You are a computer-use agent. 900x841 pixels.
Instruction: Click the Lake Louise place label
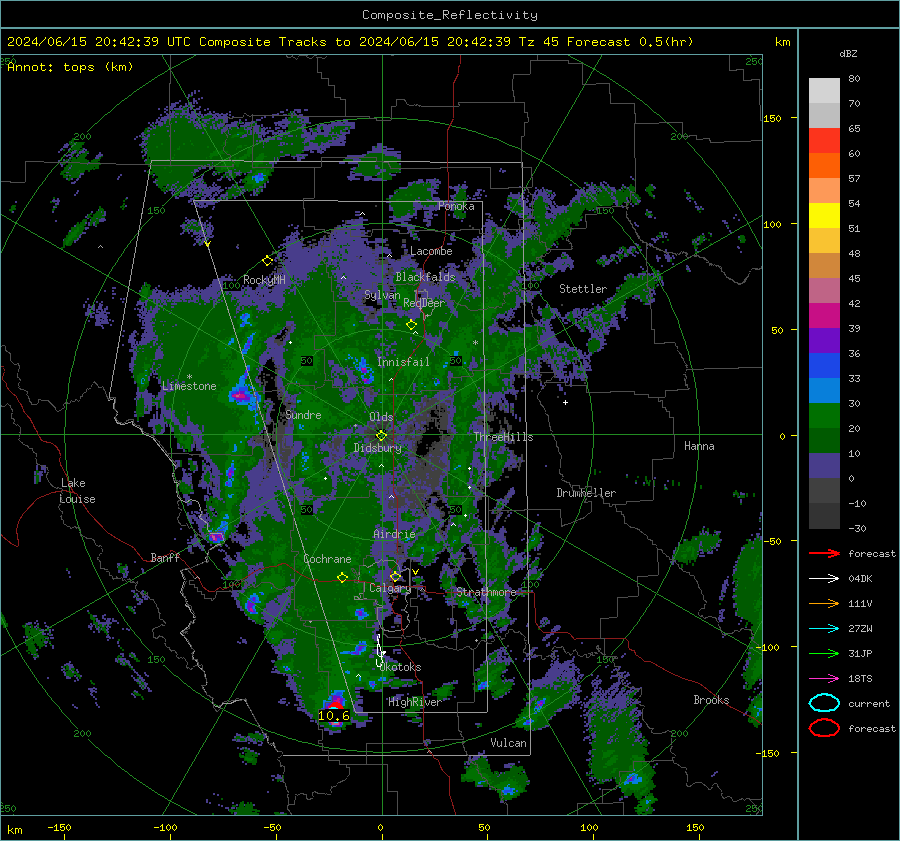coord(77,491)
